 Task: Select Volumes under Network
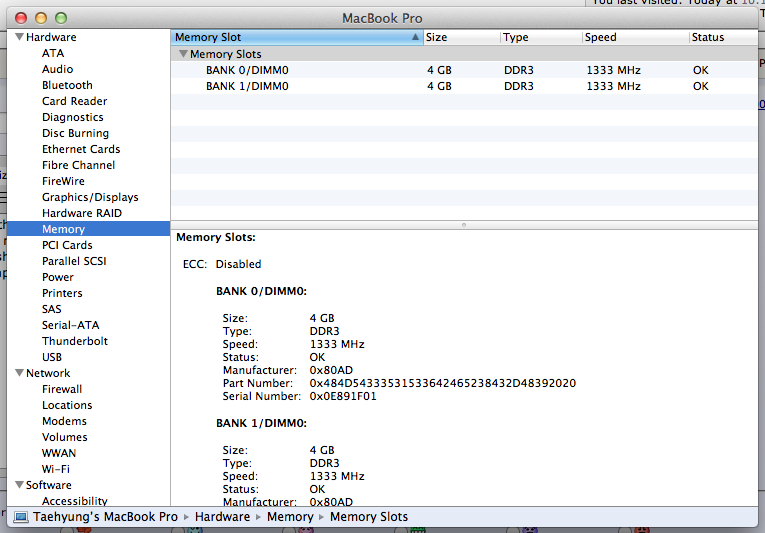pyautogui.click(x=65, y=437)
